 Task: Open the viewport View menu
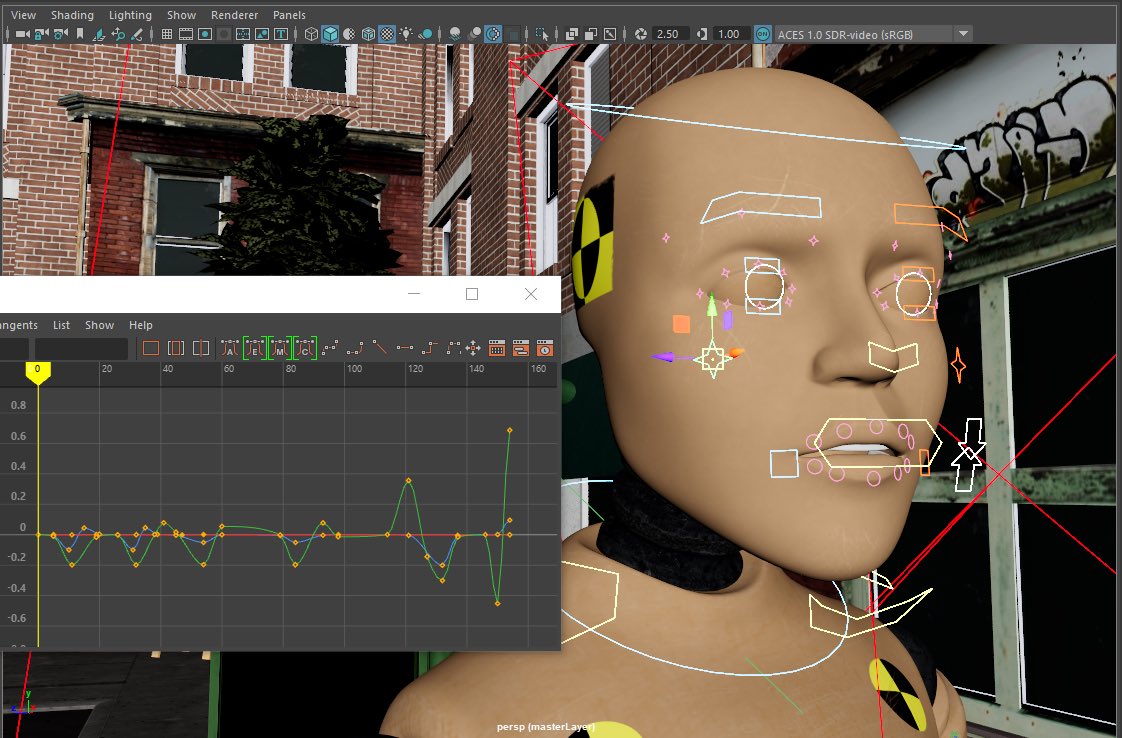23,15
